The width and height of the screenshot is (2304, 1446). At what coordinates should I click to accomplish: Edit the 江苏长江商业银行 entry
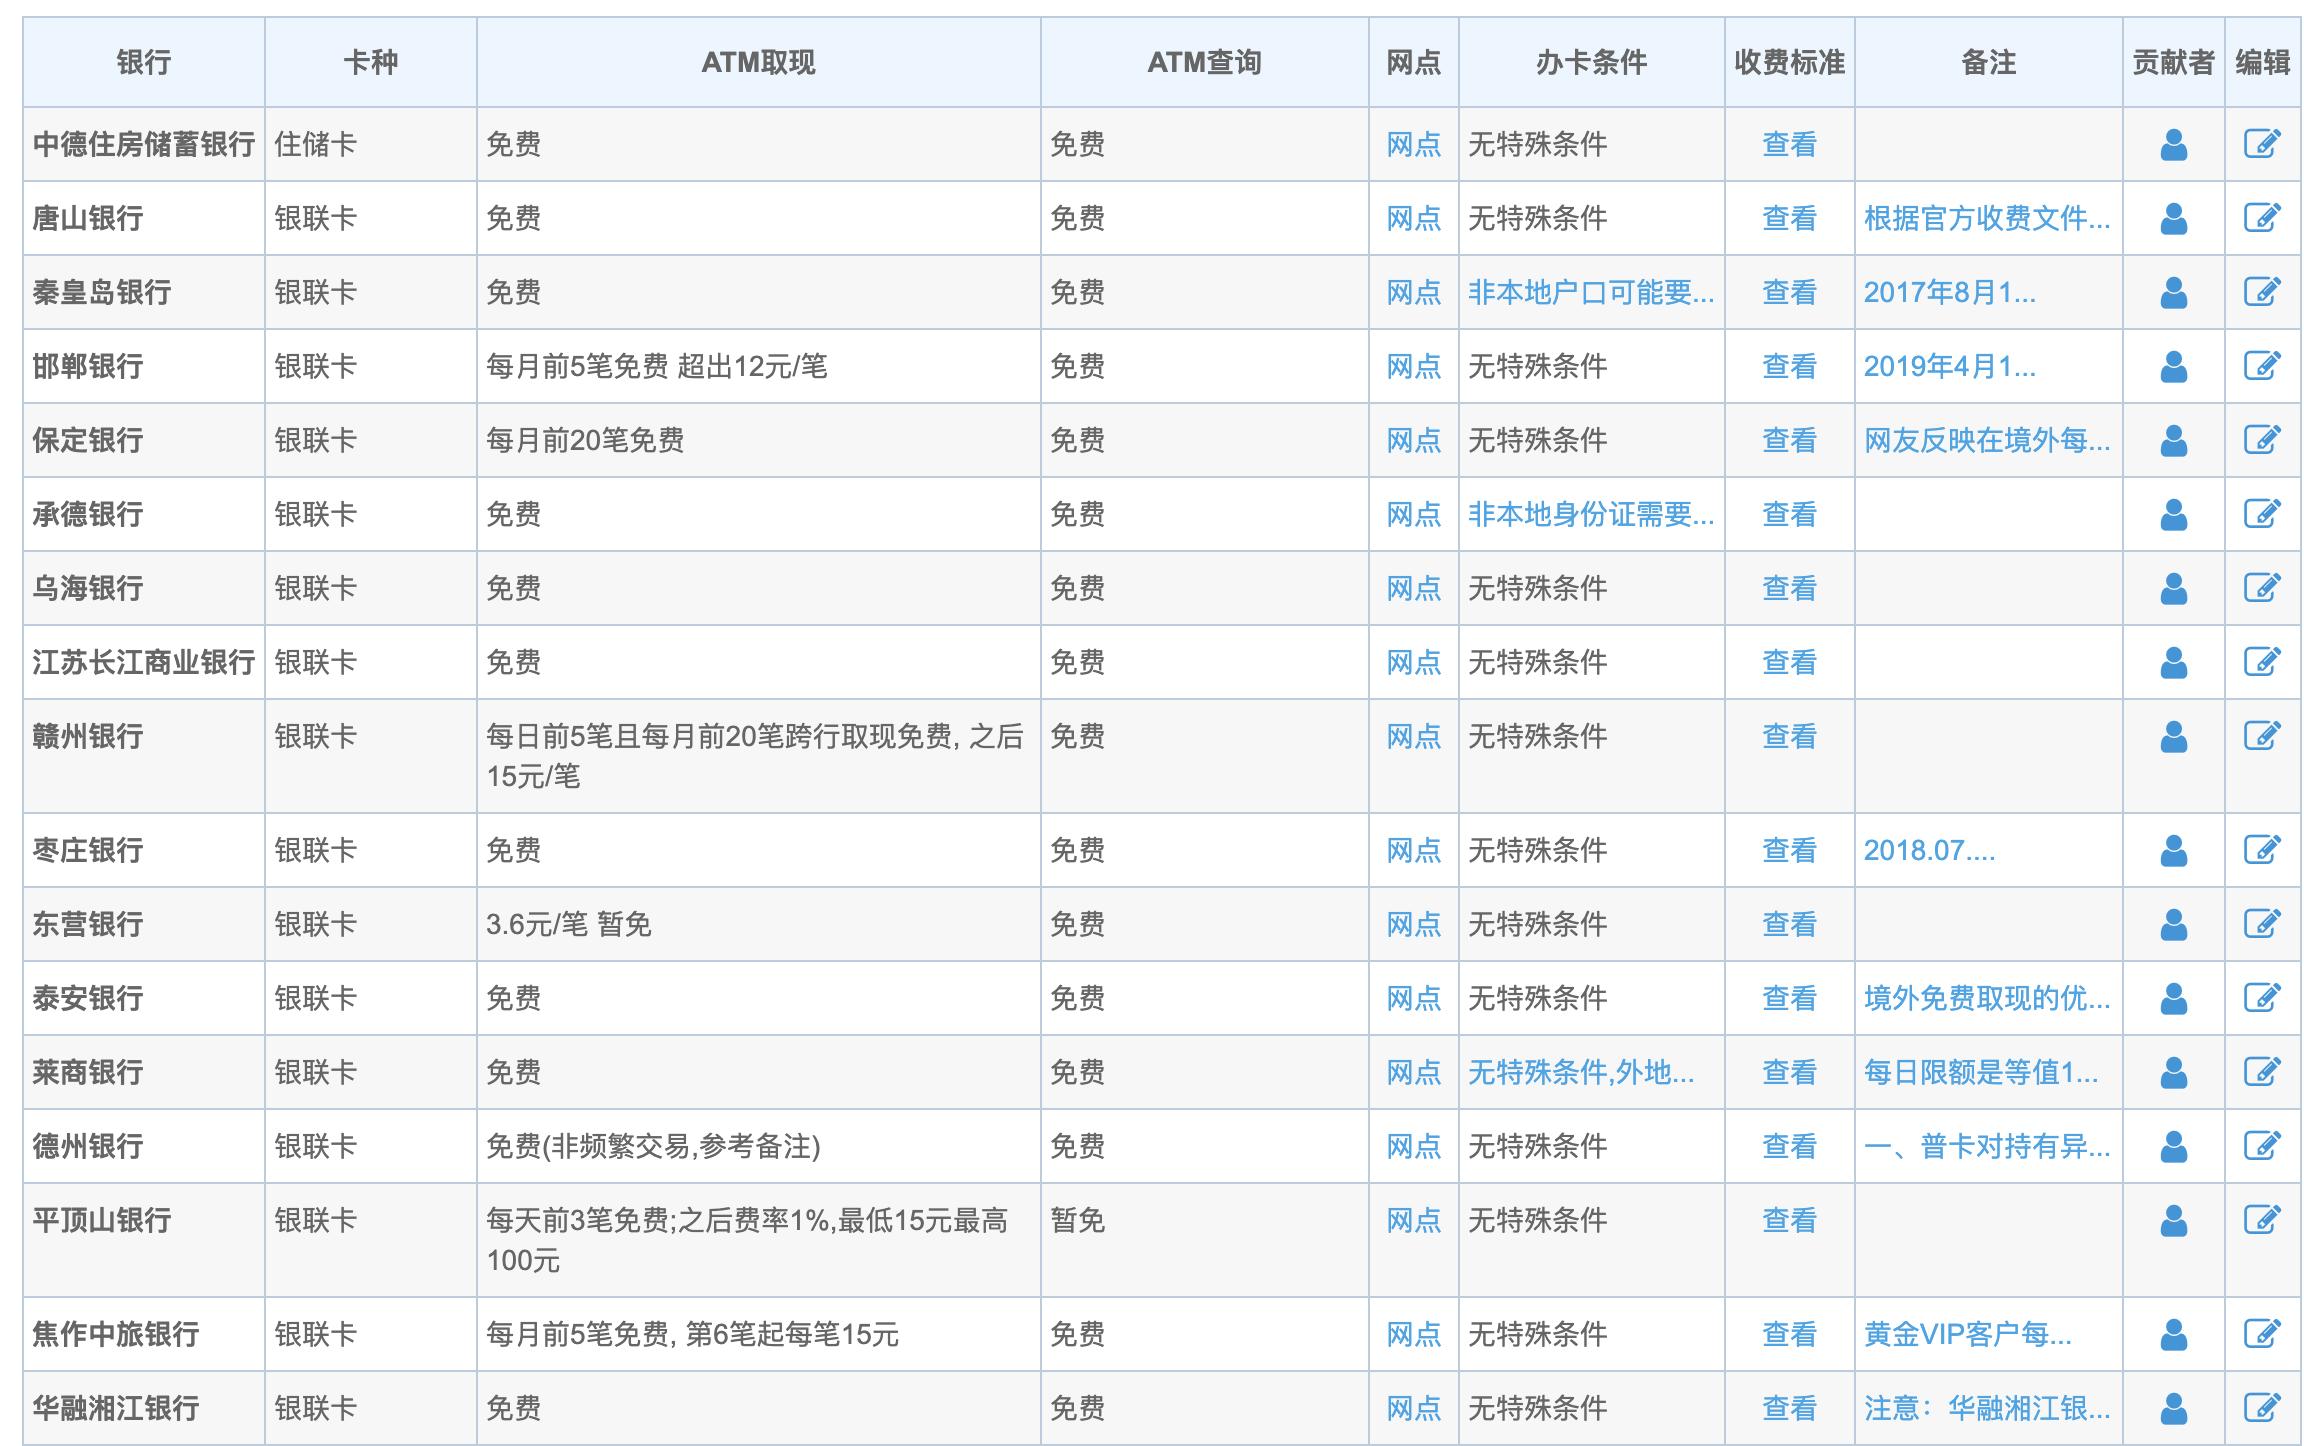(2262, 662)
